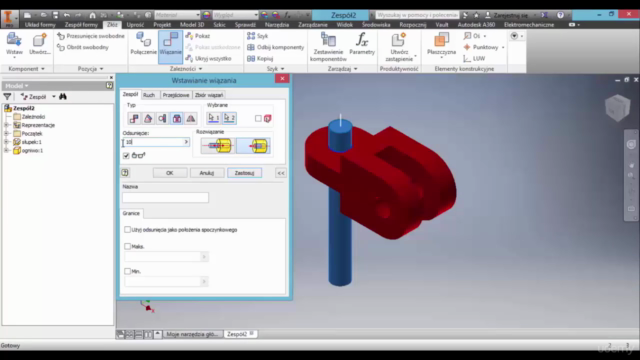Click the ViewCube in the viewport

coord(618,107)
